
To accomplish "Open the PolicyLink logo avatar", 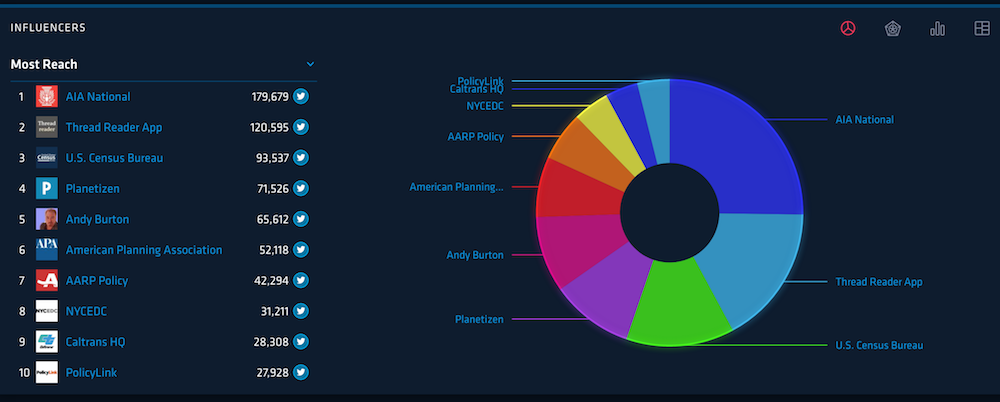I will coord(47,372).
